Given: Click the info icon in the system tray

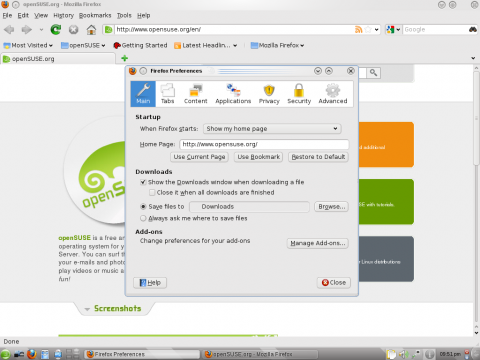Looking at the screenshot, I should (430, 354).
